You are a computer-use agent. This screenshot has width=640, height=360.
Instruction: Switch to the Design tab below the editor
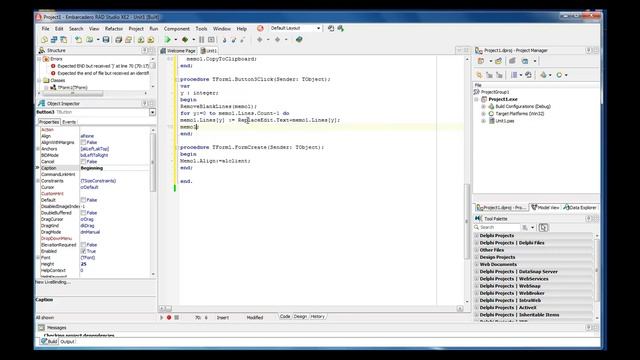(300, 317)
